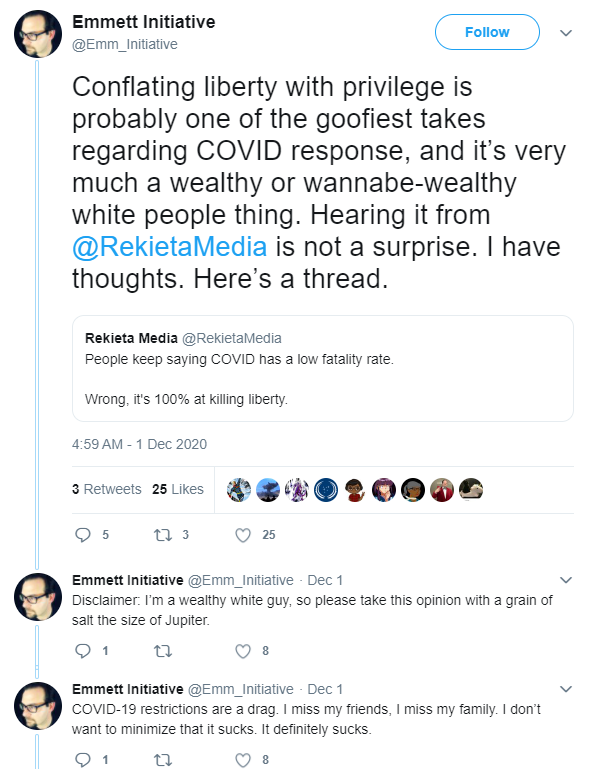Viewport: 595px width, 769px height.
Task: Expand options chevron on COVID-19 restrictions tweet
Action: pyautogui.click(x=566, y=689)
